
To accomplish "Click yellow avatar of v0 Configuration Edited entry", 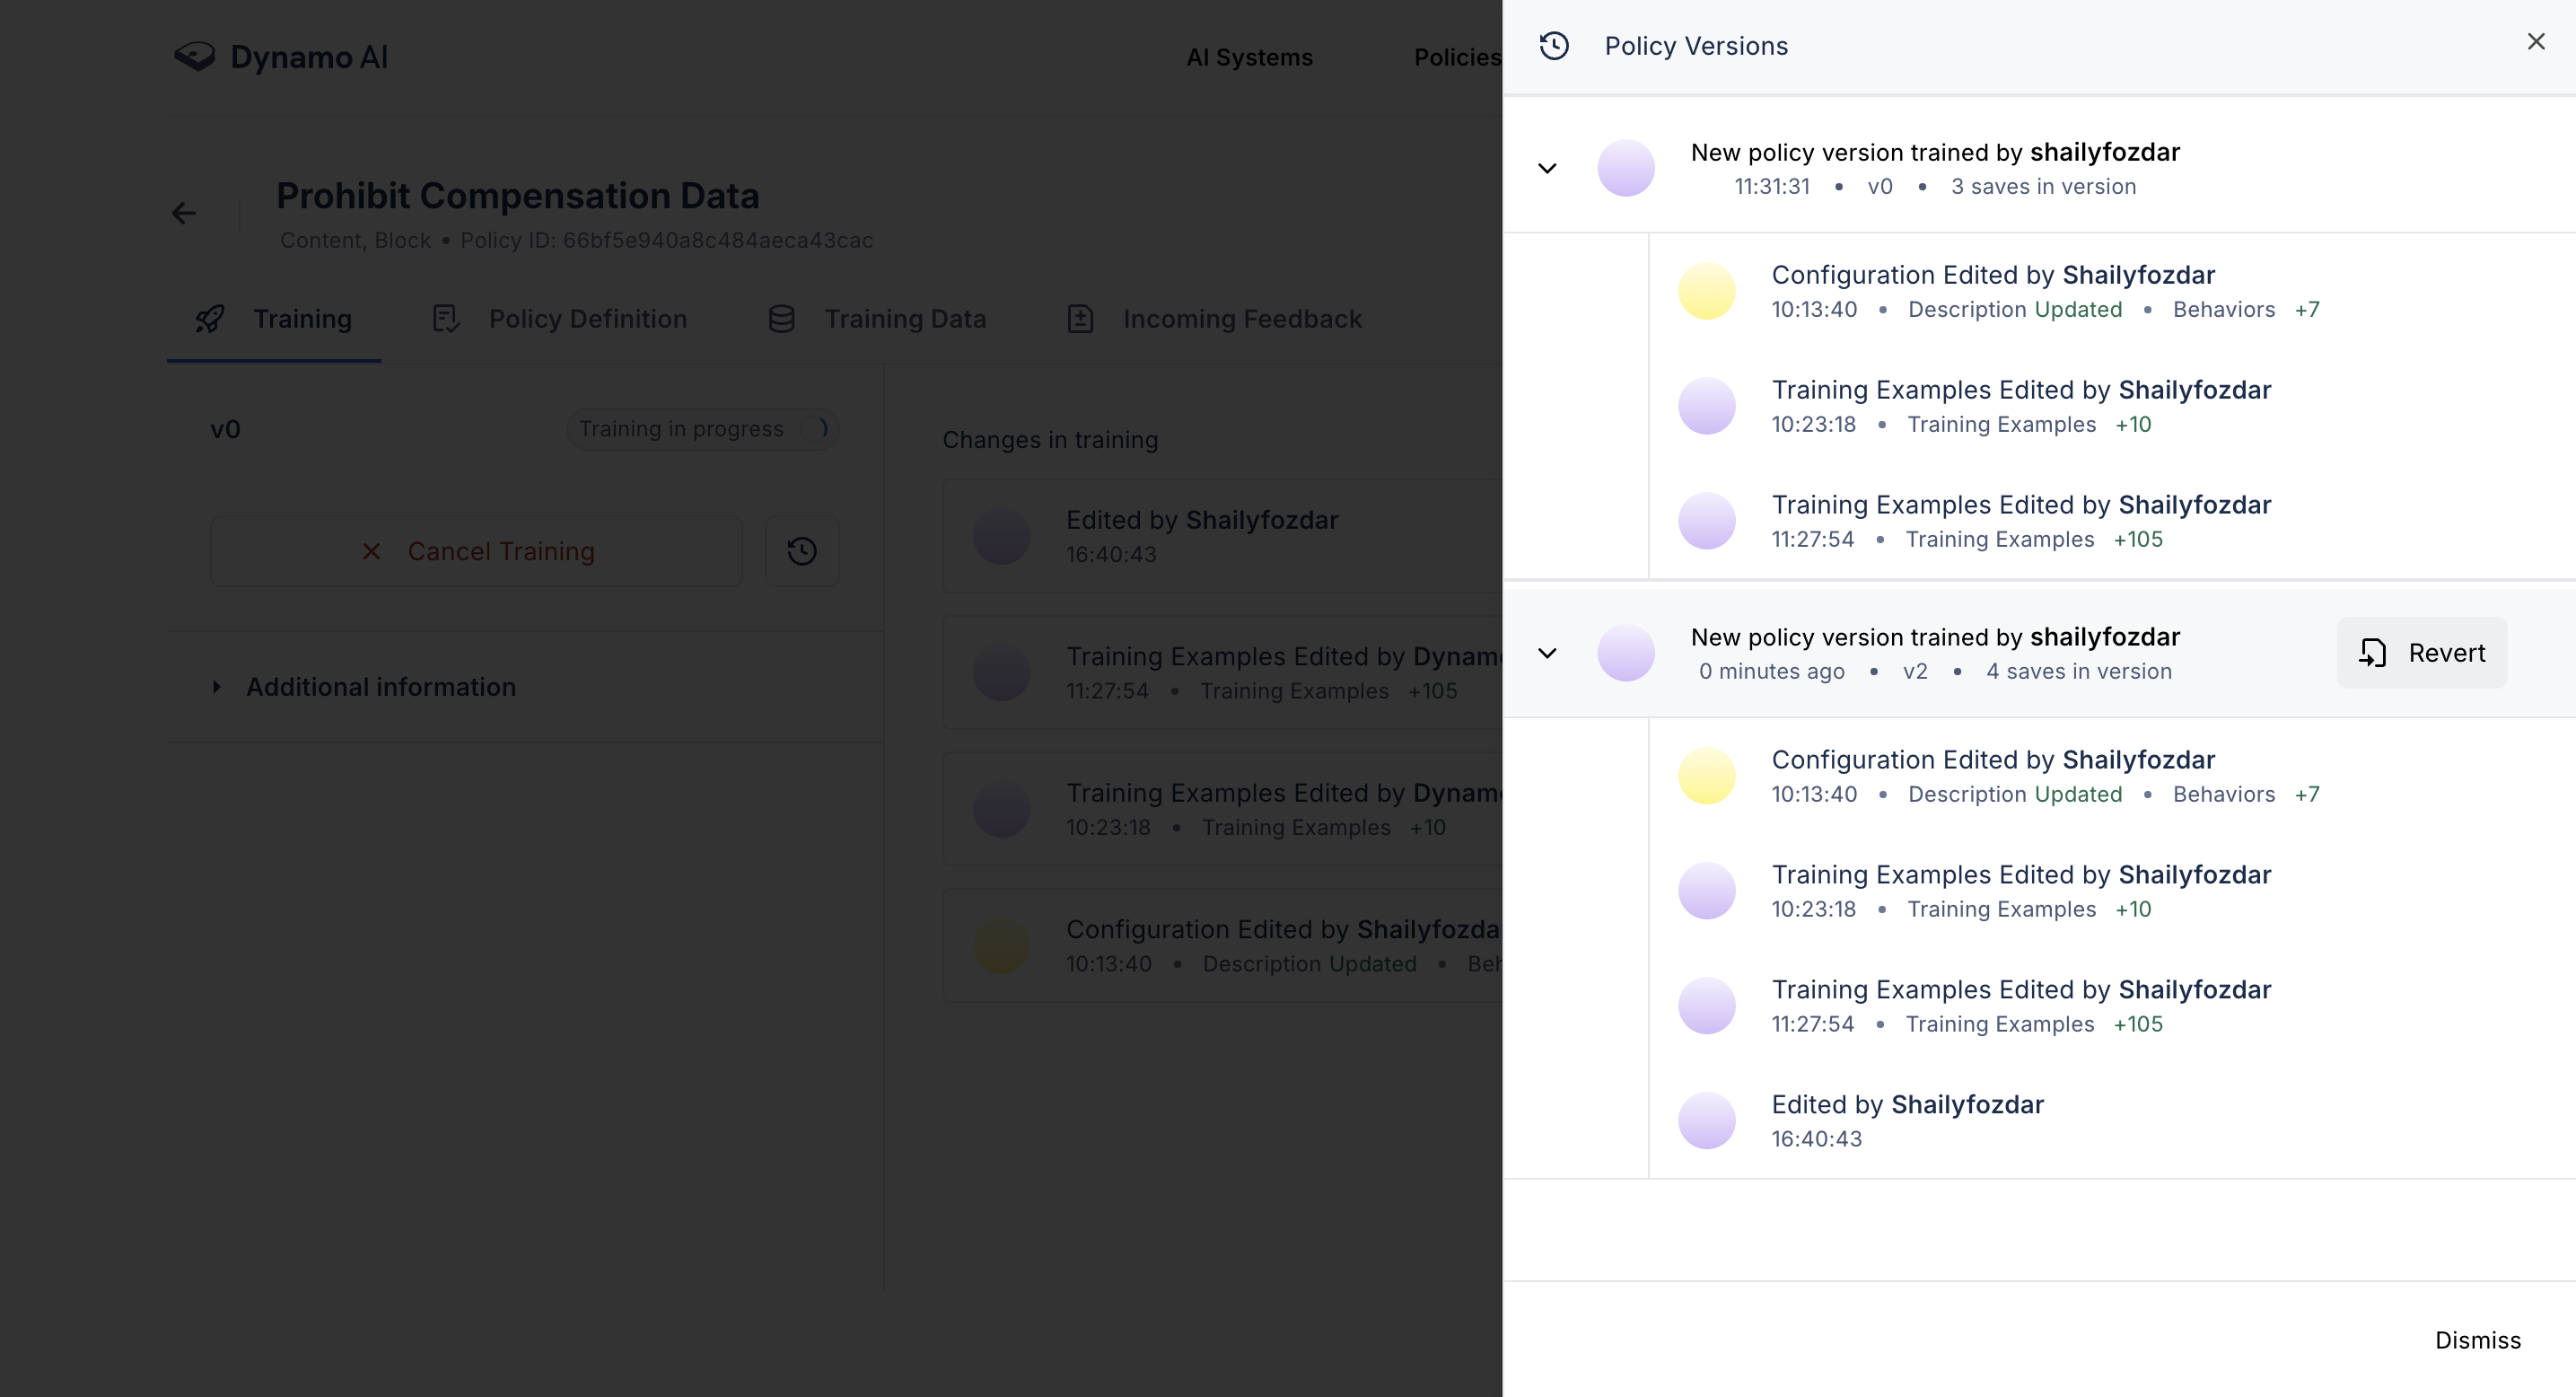I will click(x=1707, y=291).
